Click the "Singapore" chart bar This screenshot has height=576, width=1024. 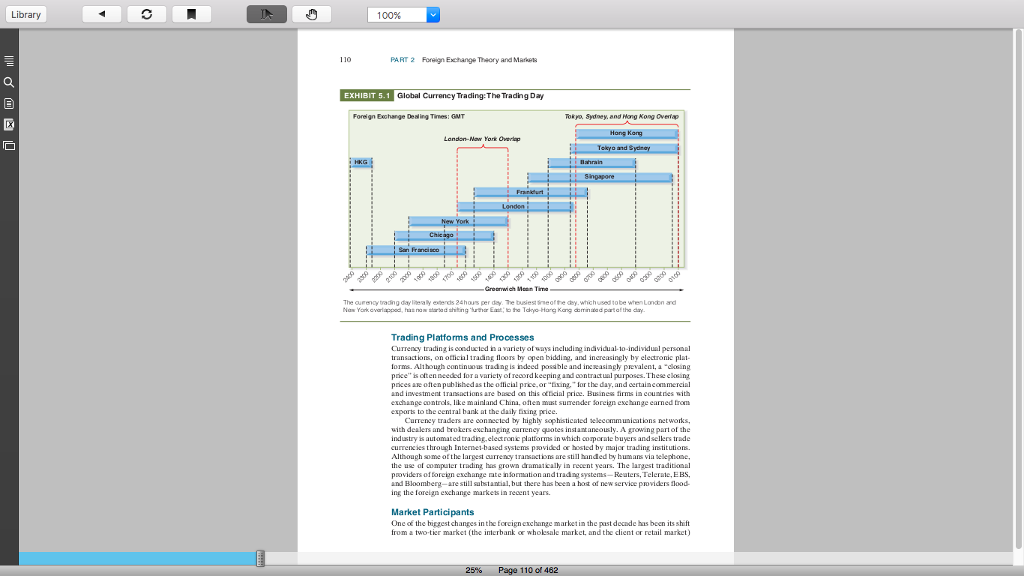pos(600,177)
